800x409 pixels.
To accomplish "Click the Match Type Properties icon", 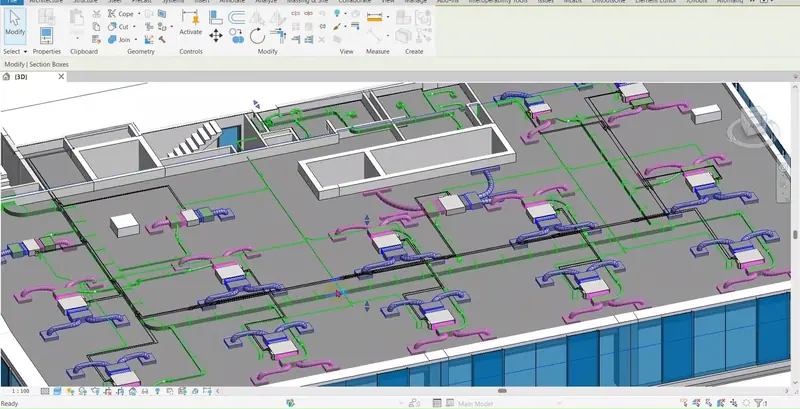I will [96, 39].
